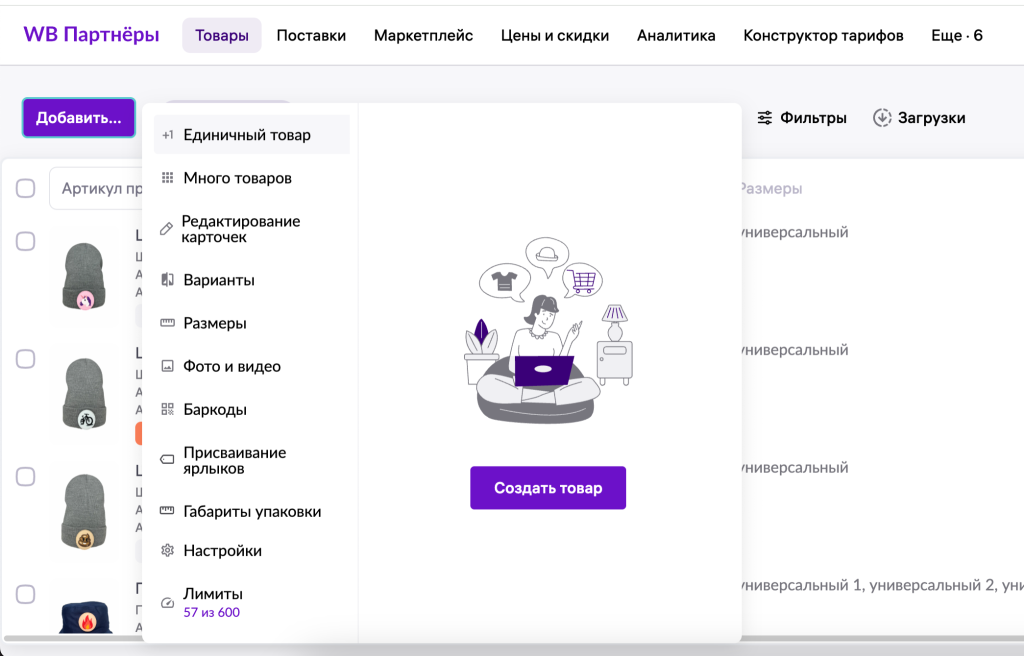The height and width of the screenshot is (656, 1024).
Task: Select the hat with pink unicorn patch checkbox
Action: click(25, 241)
